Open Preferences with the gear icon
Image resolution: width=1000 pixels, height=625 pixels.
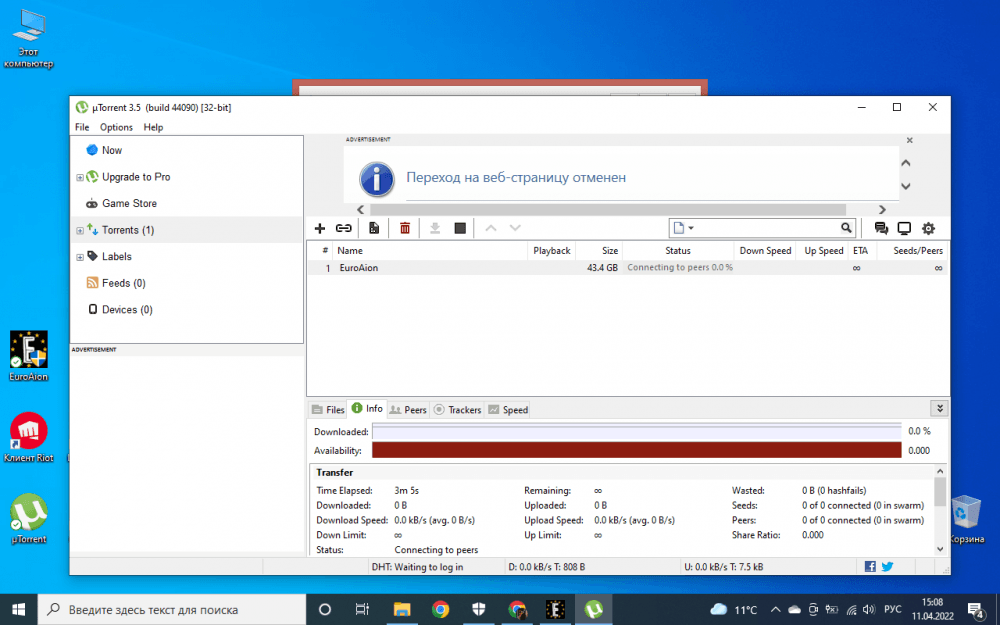[x=928, y=229]
